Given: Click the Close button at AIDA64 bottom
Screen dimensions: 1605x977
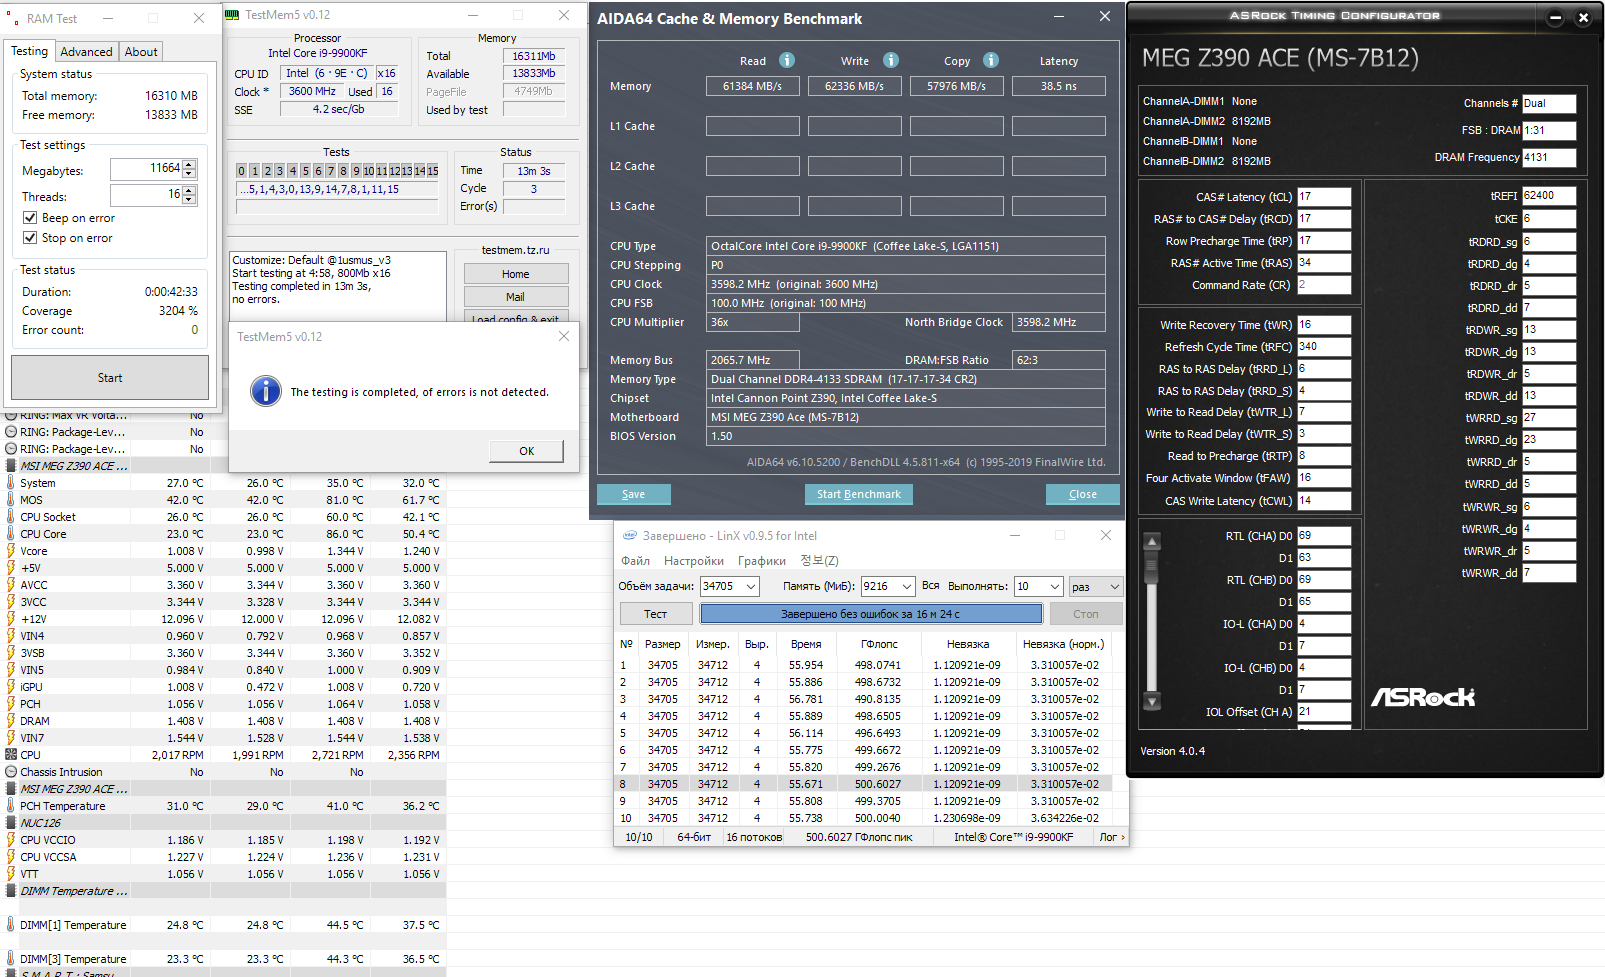Looking at the screenshot, I should 1083,494.
